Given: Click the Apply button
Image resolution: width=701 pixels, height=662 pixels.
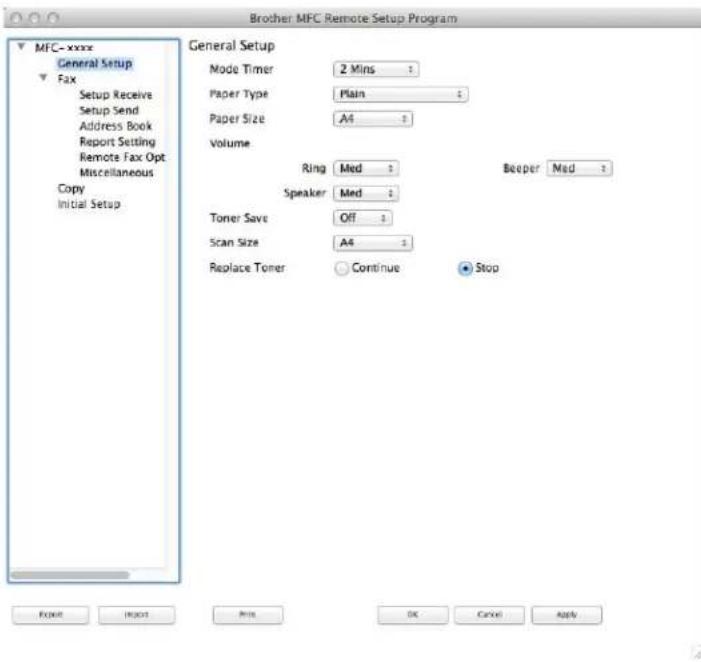Looking at the screenshot, I should [x=566, y=615].
